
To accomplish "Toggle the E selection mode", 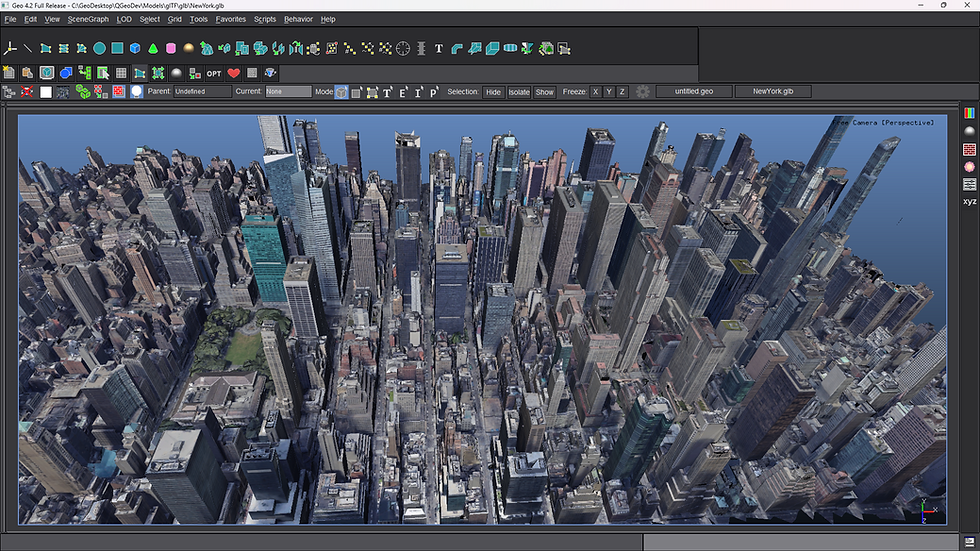I will click(x=402, y=92).
